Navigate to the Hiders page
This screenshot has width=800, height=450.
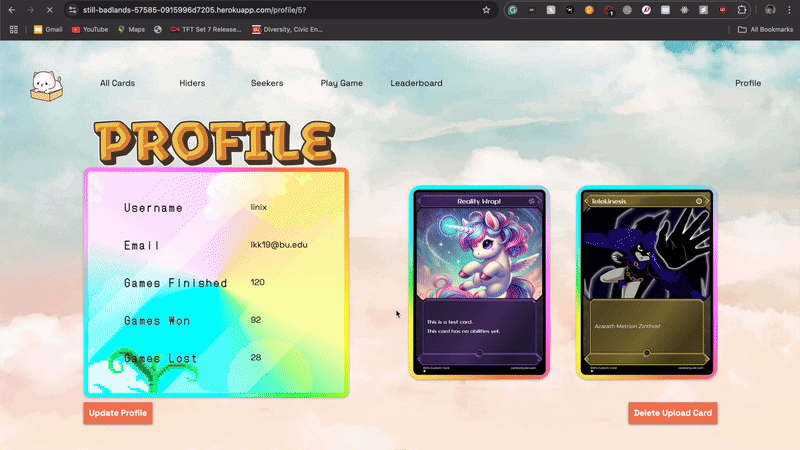pyautogui.click(x=192, y=83)
